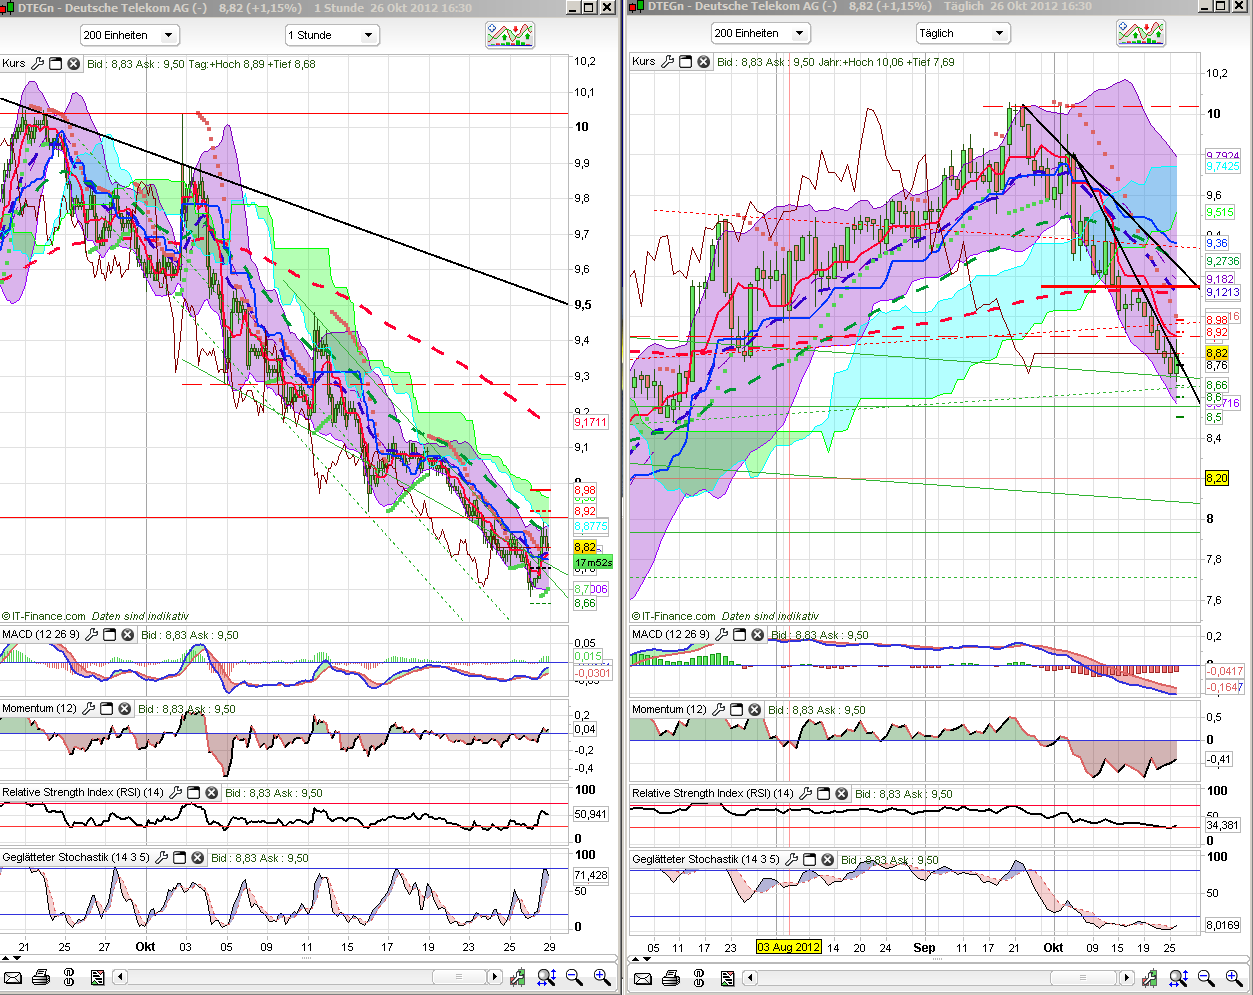Viewport: 1253px width, 995px height.
Task: Open the '1 Stunde' timeframe dropdown
Action: click(x=331, y=35)
